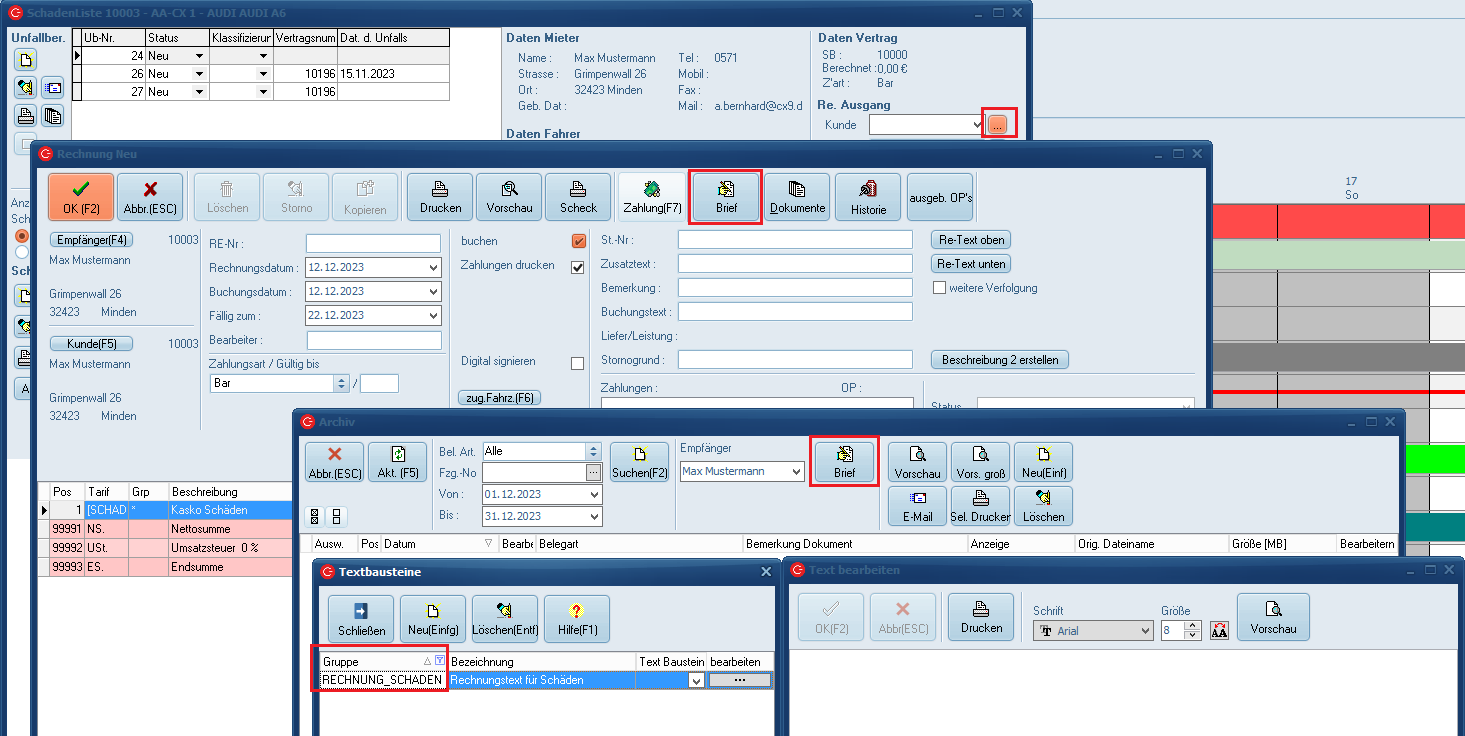Click 'Beschreibung 2 erstellen' button
The height and width of the screenshot is (736, 1465).
(x=1000, y=359)
